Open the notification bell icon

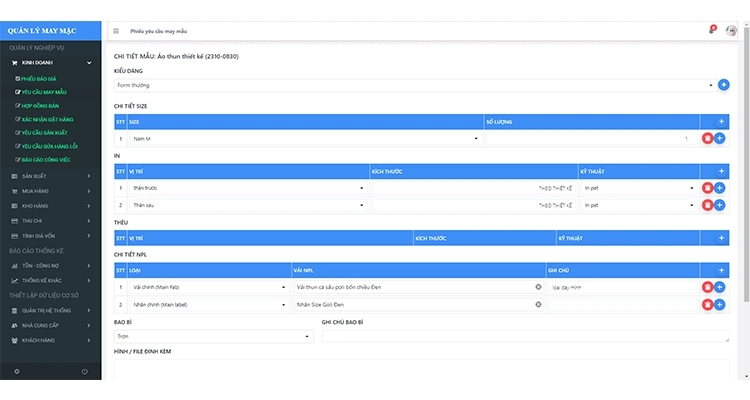[712, 30]
